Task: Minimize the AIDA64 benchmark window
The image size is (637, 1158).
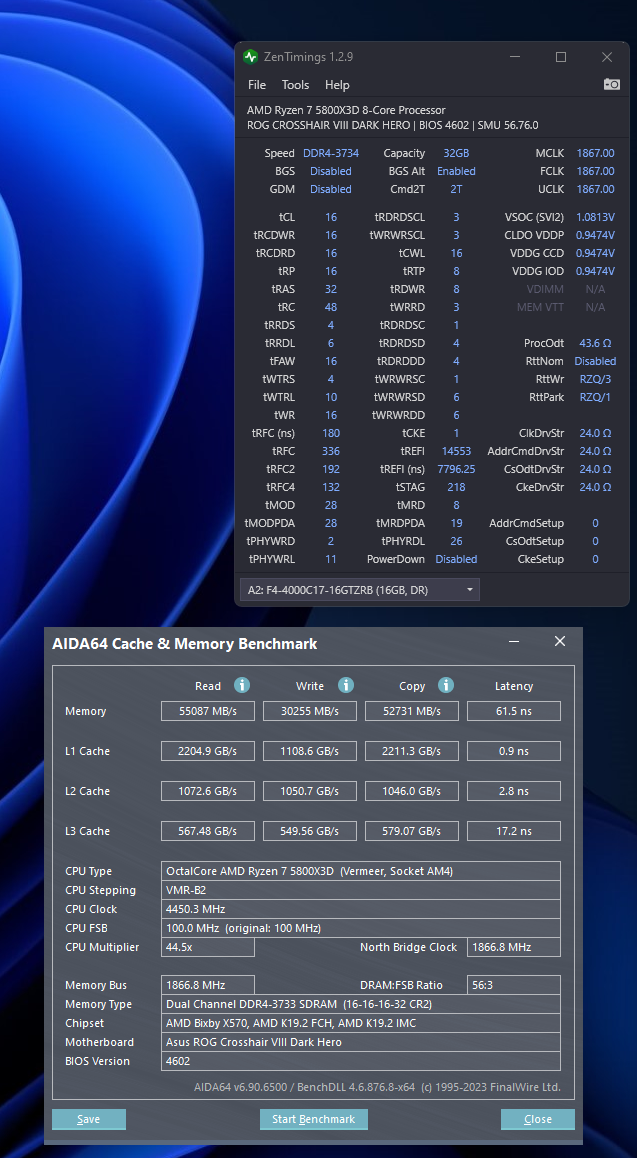Action: [514, 641]
